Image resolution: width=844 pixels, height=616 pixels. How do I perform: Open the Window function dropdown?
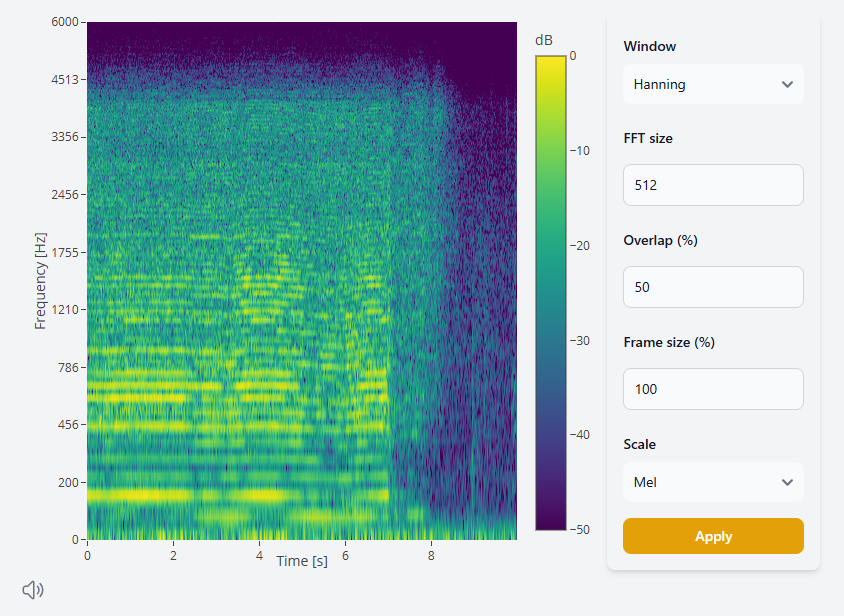coord(712,84)
